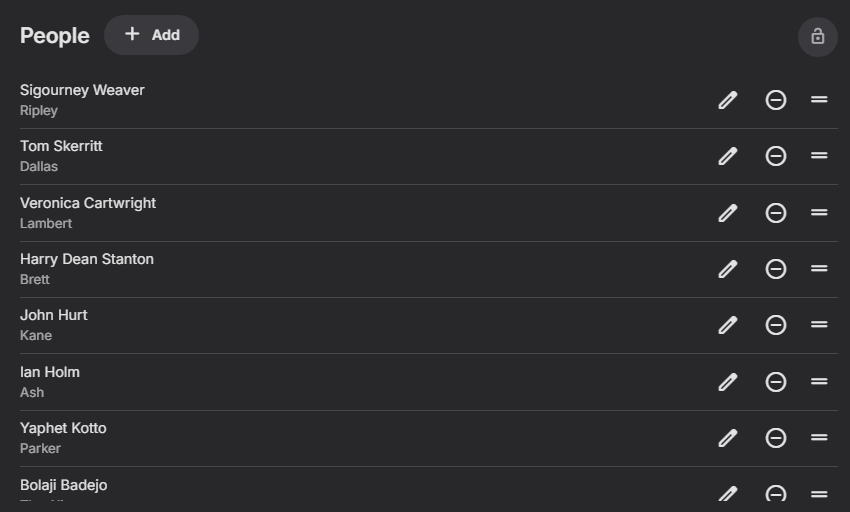Add a new person with Add button
The image size is (850, 512).
151,35
